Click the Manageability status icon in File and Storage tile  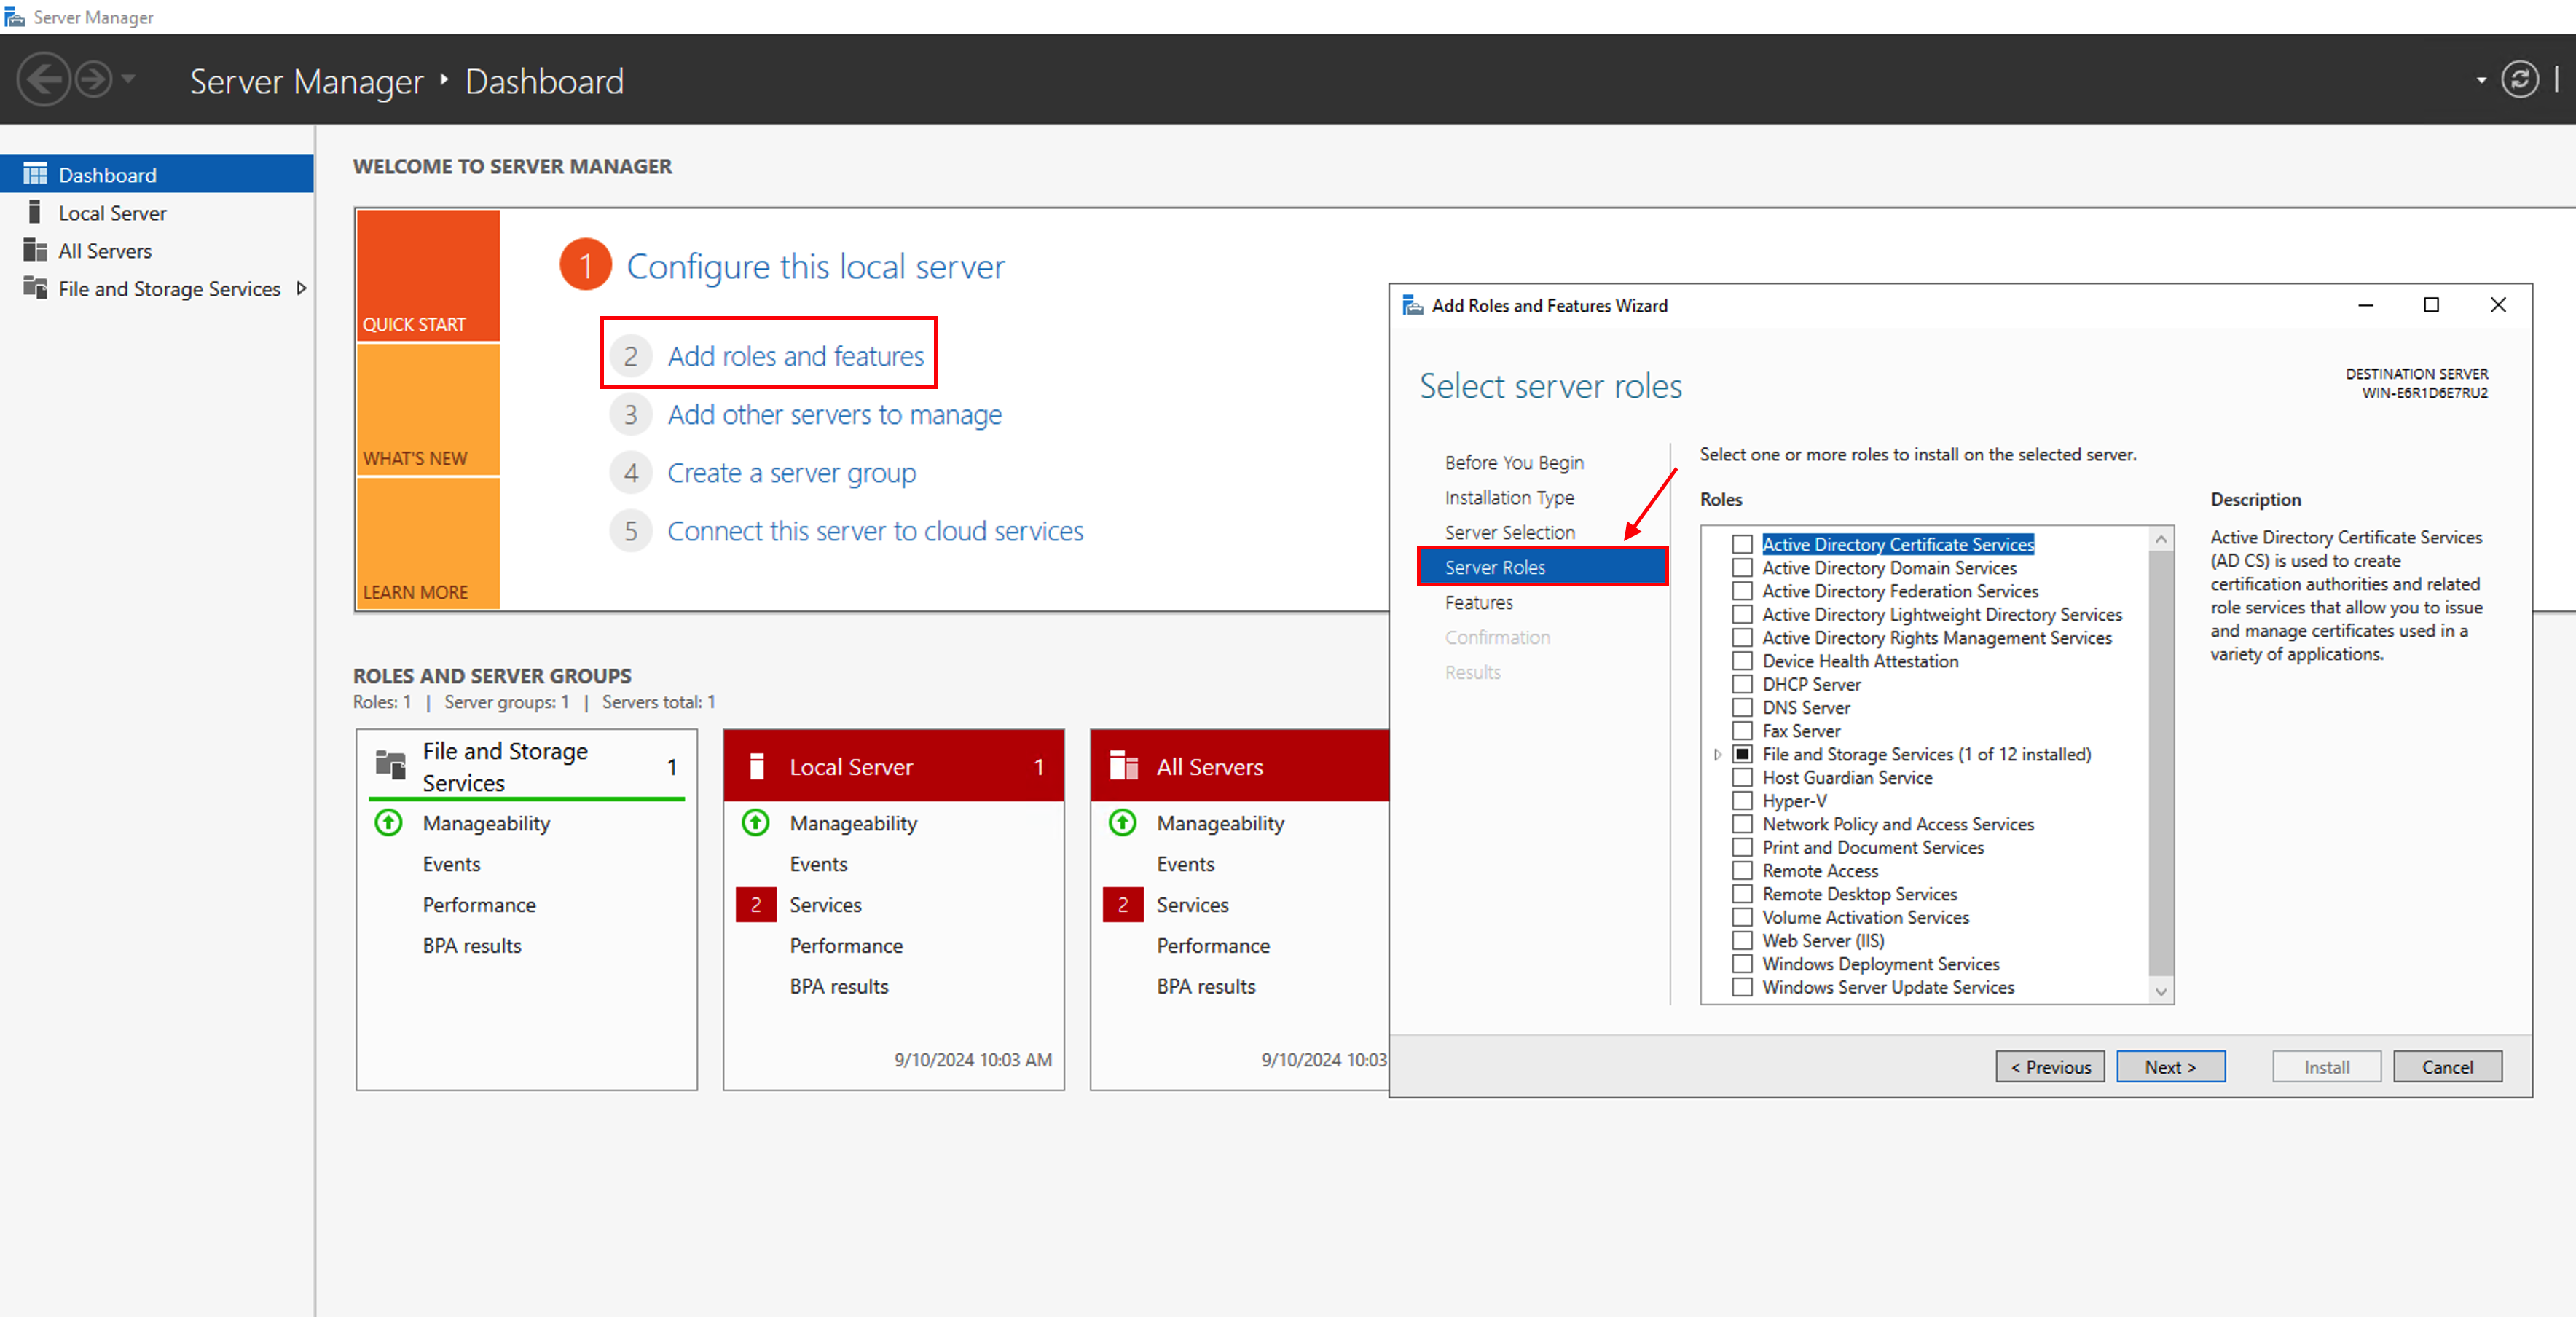coord(389,823)
